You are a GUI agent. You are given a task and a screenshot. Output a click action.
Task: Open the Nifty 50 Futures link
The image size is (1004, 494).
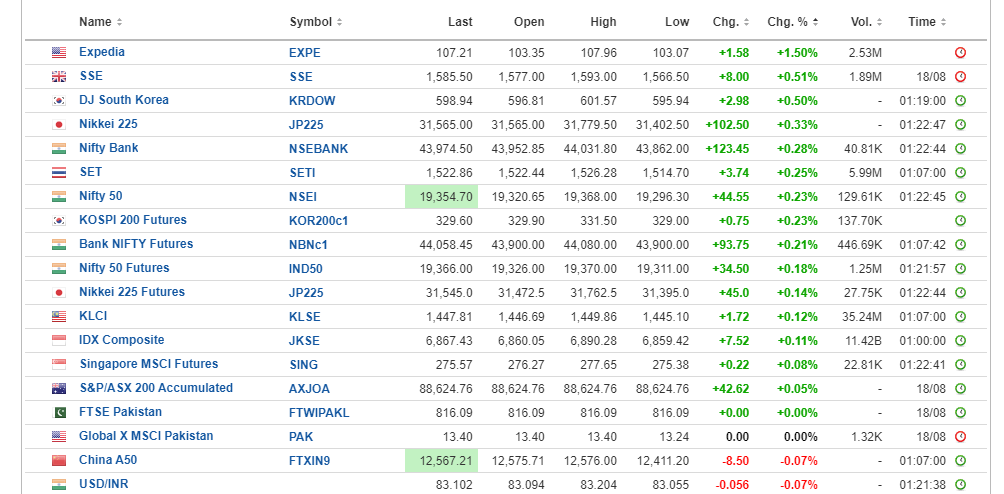124,268
